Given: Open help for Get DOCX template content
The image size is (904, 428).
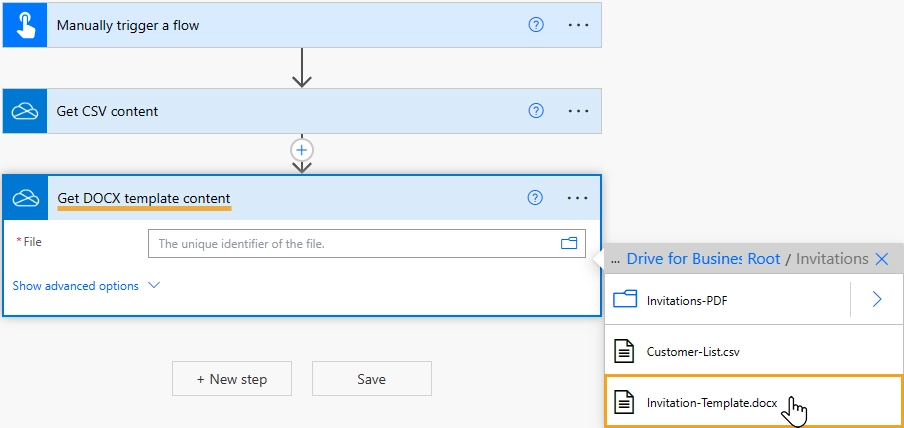Looking at the screenshot, I should [535, 198].
